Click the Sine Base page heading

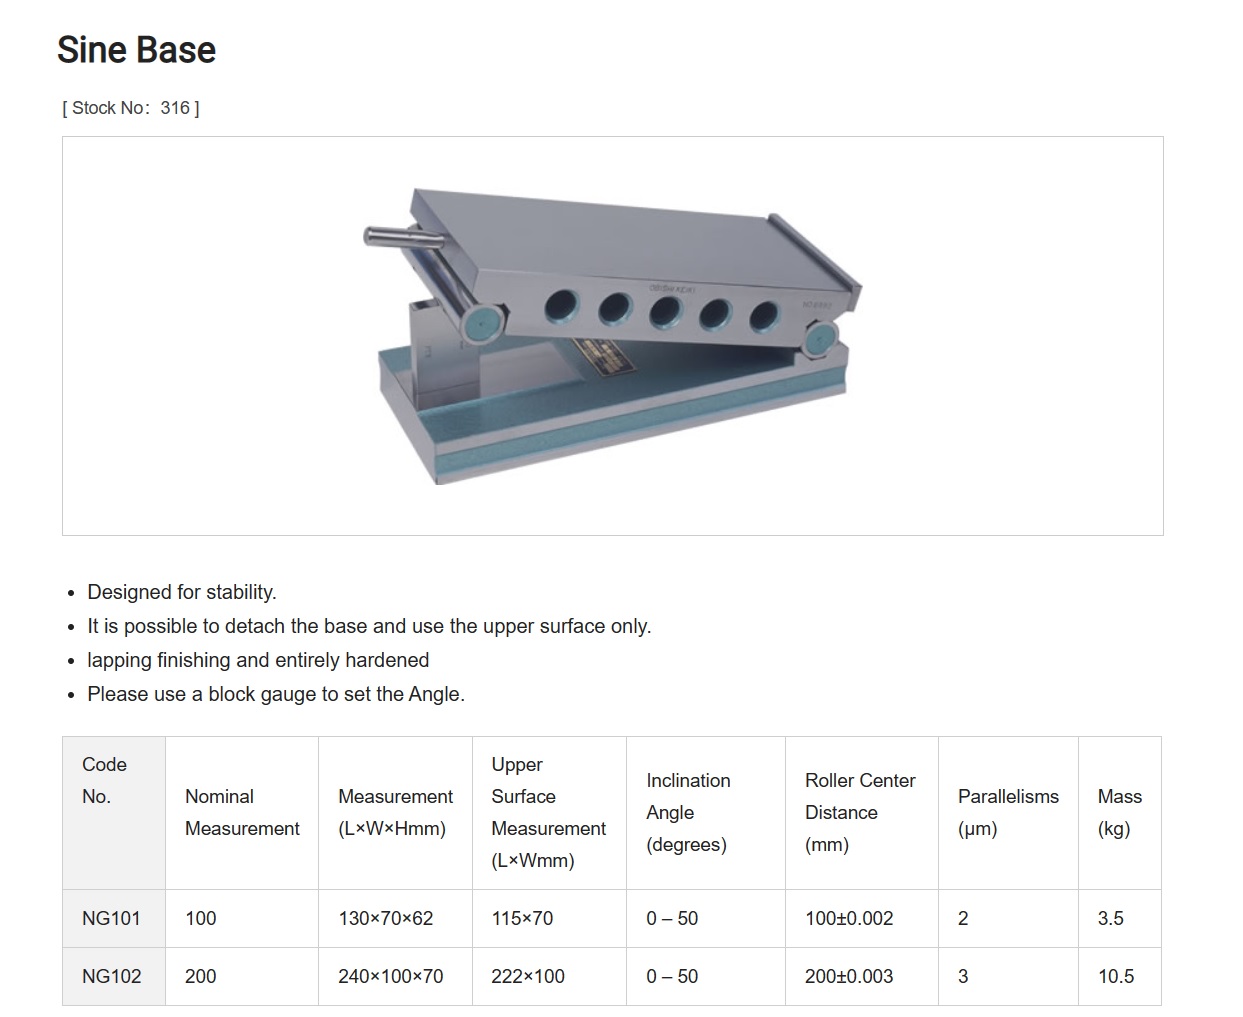[x=136, y=50]
